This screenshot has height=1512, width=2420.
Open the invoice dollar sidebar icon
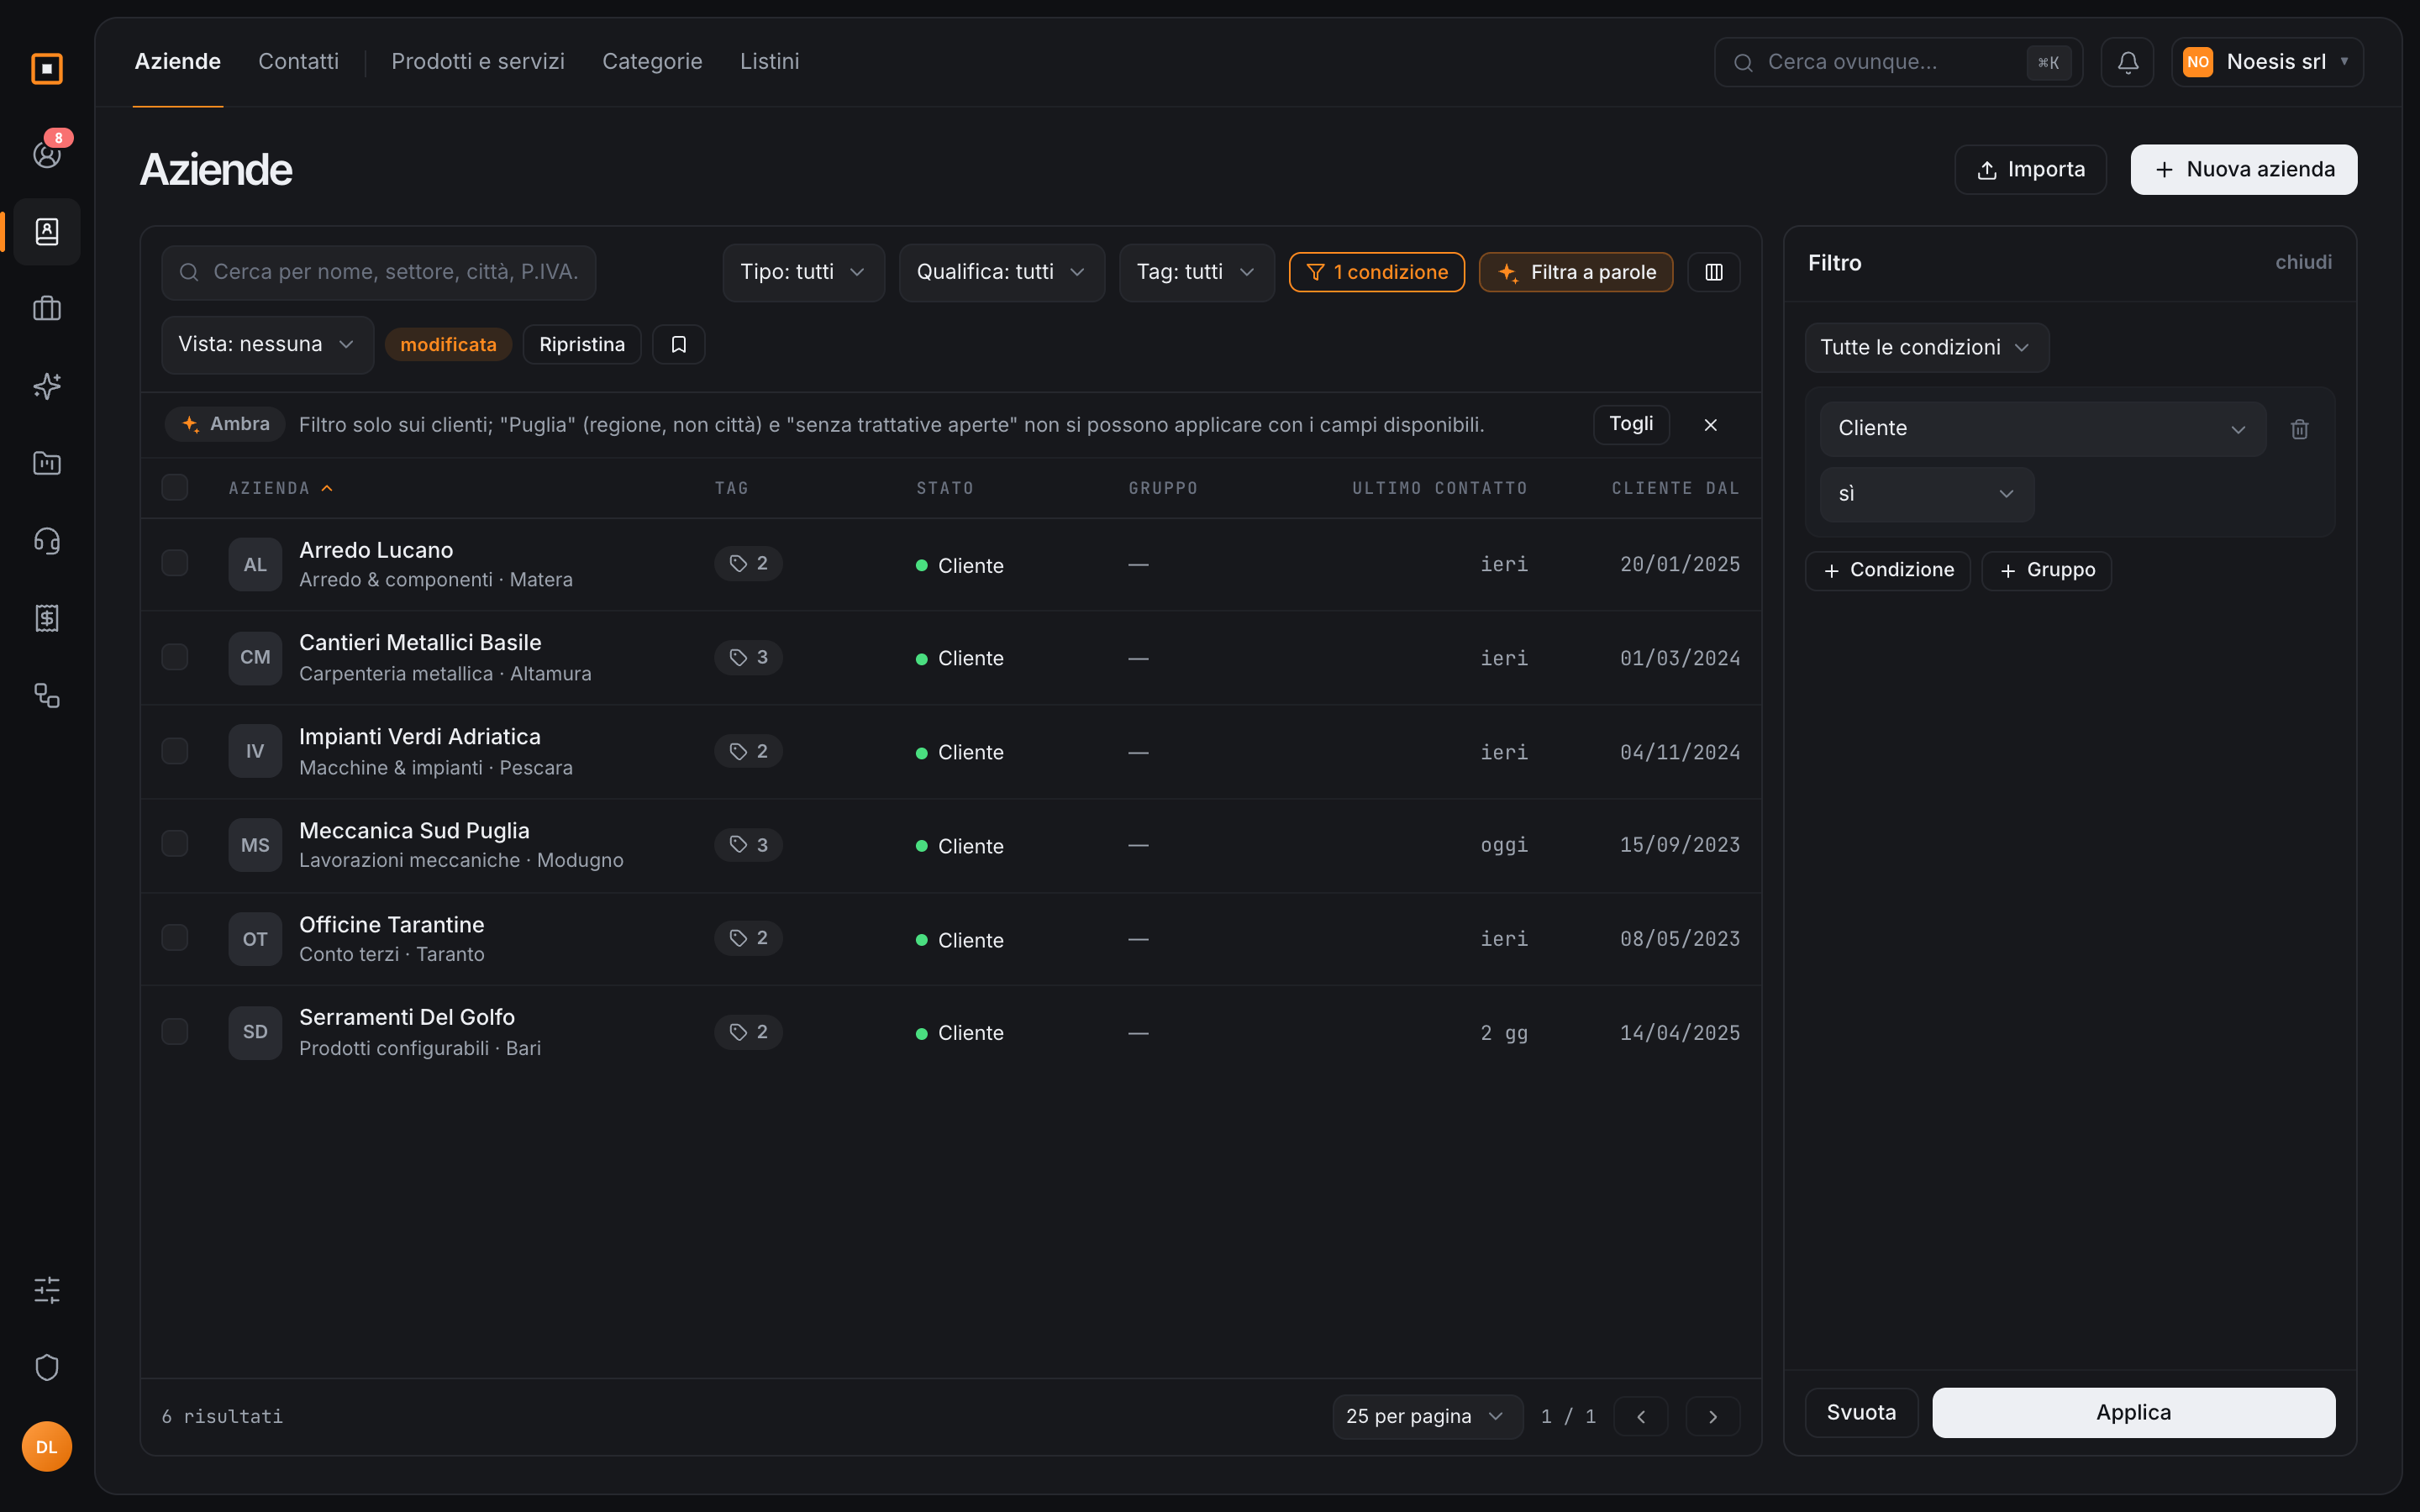(47, 618)
